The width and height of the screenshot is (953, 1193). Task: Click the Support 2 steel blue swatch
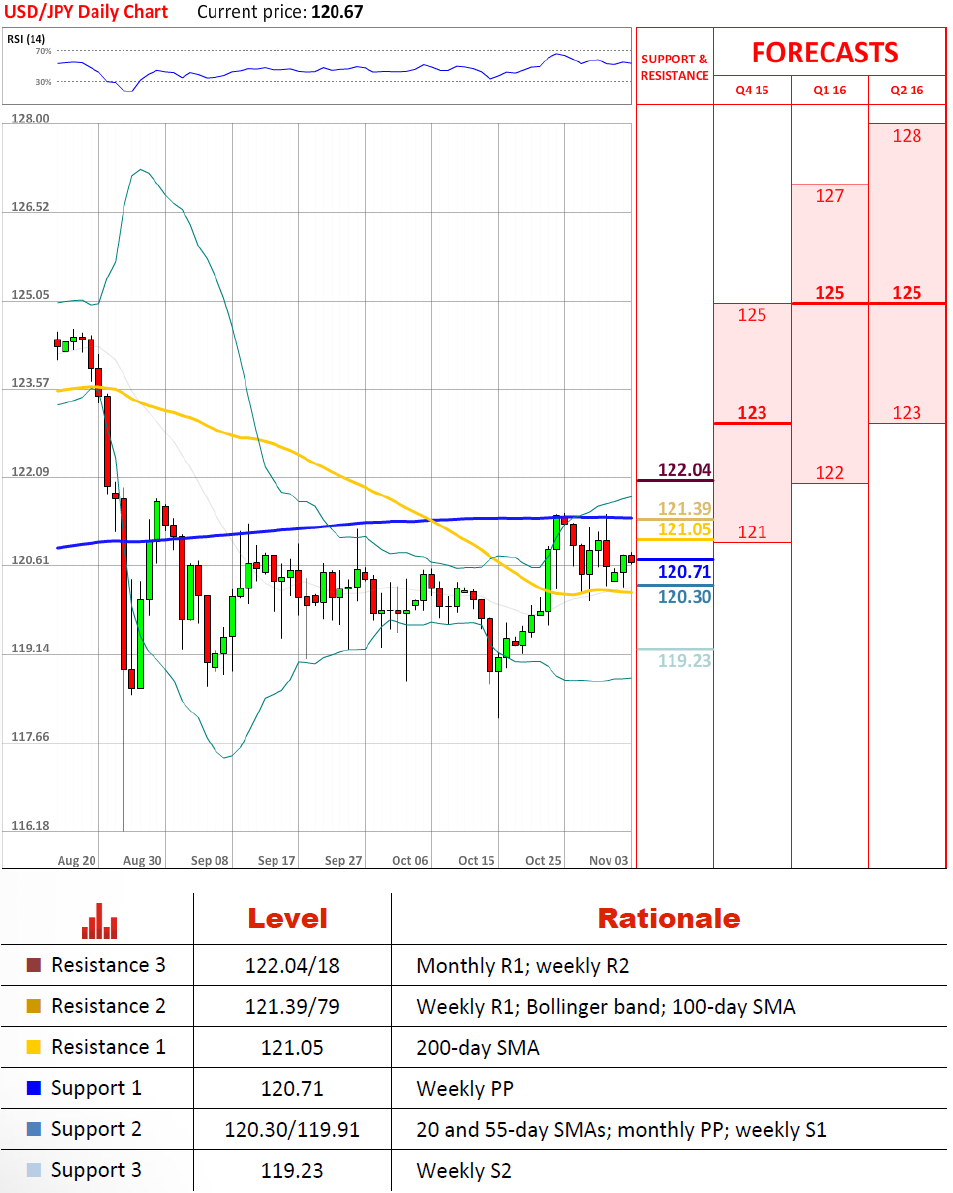(x=33, y=1129)
